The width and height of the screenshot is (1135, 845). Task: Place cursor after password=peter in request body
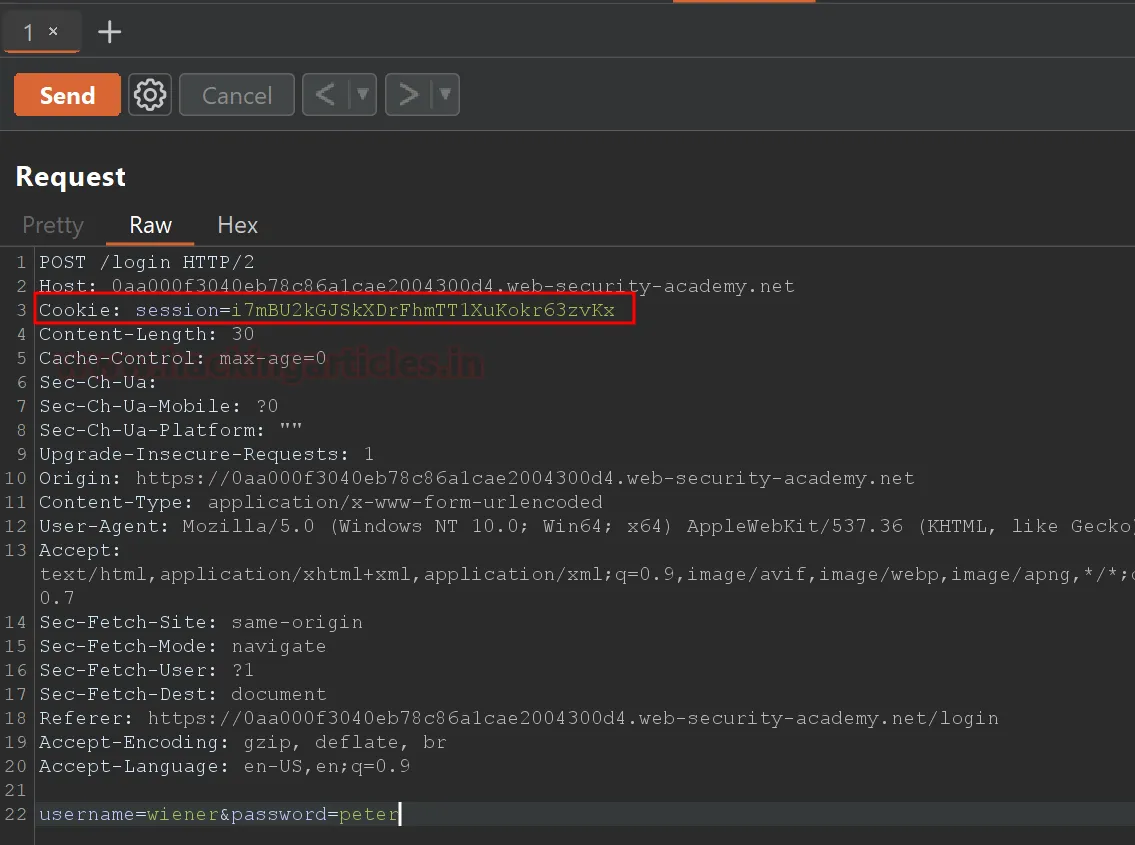(x=399, y=814)
